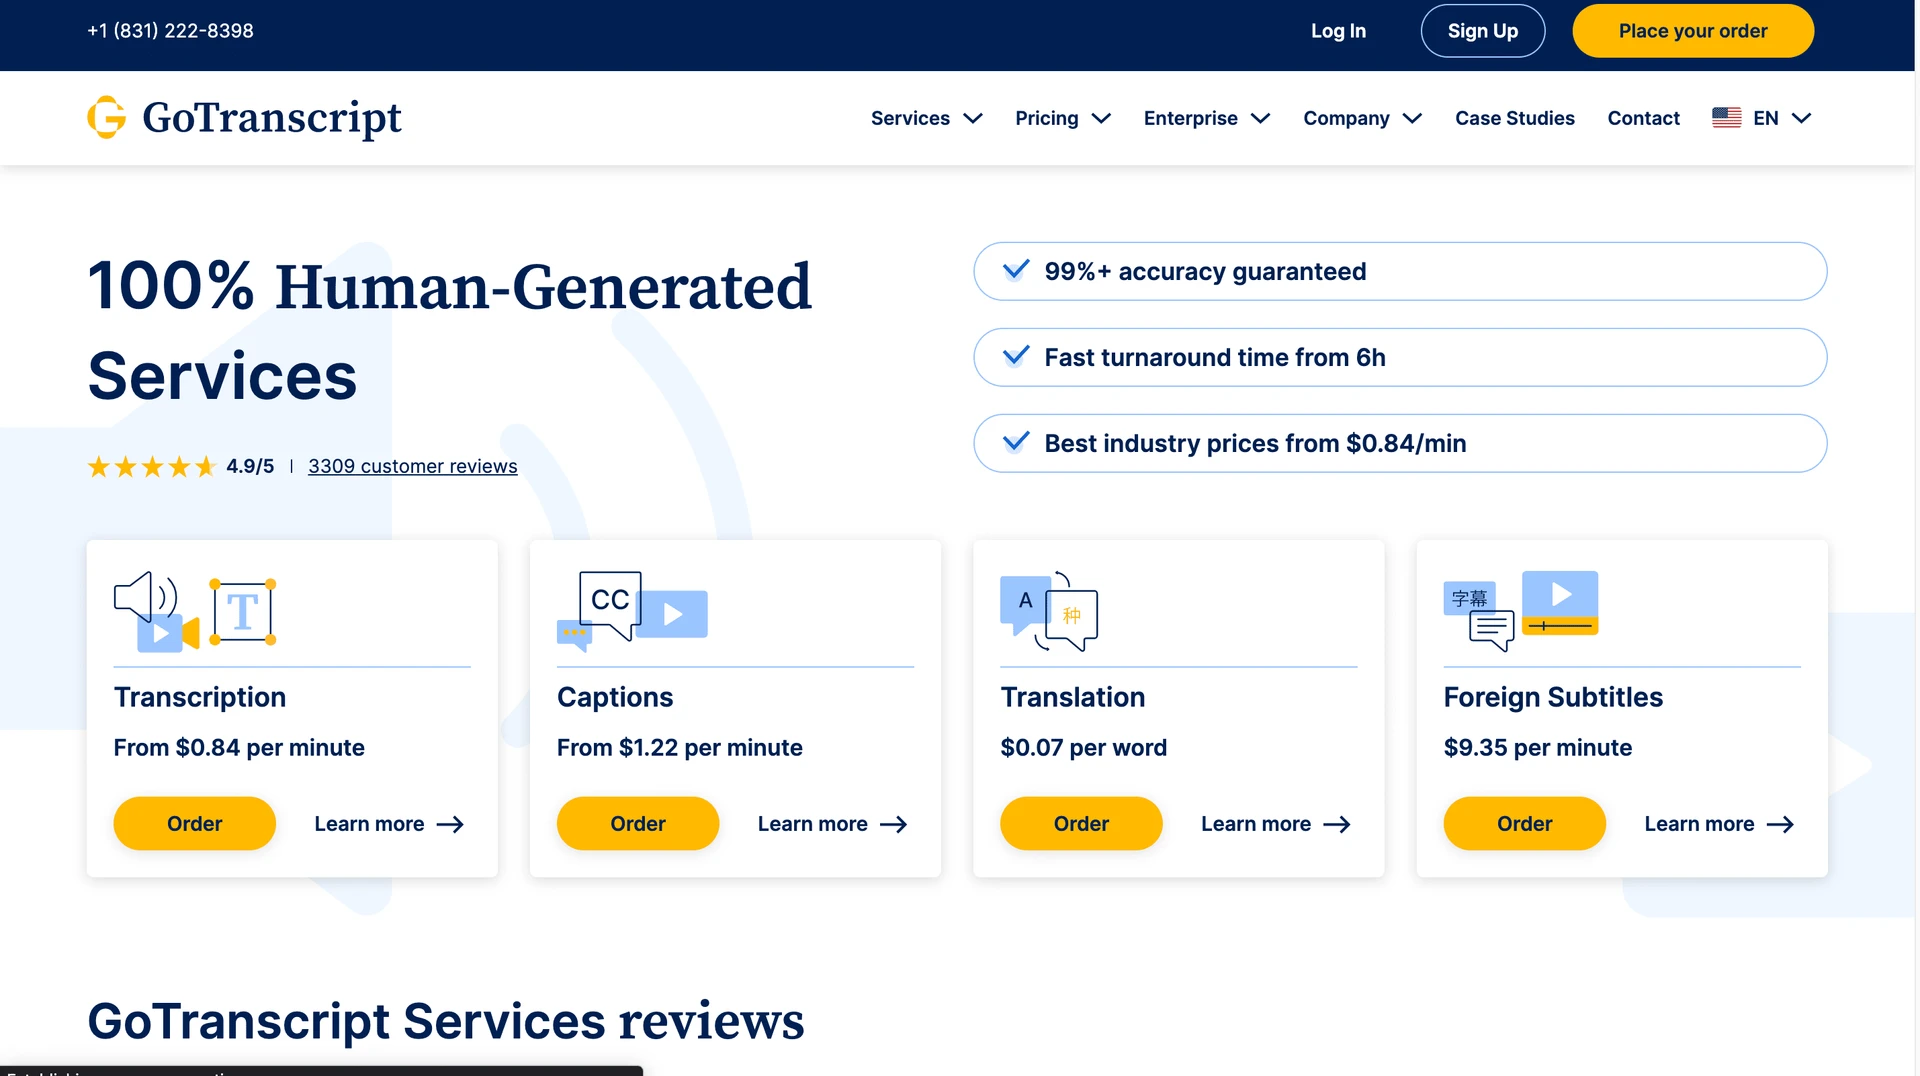Viewport: 1920px width, 1076px height.
Task: Open the Pricing dropdown menu
Action: coord(1062,118)
